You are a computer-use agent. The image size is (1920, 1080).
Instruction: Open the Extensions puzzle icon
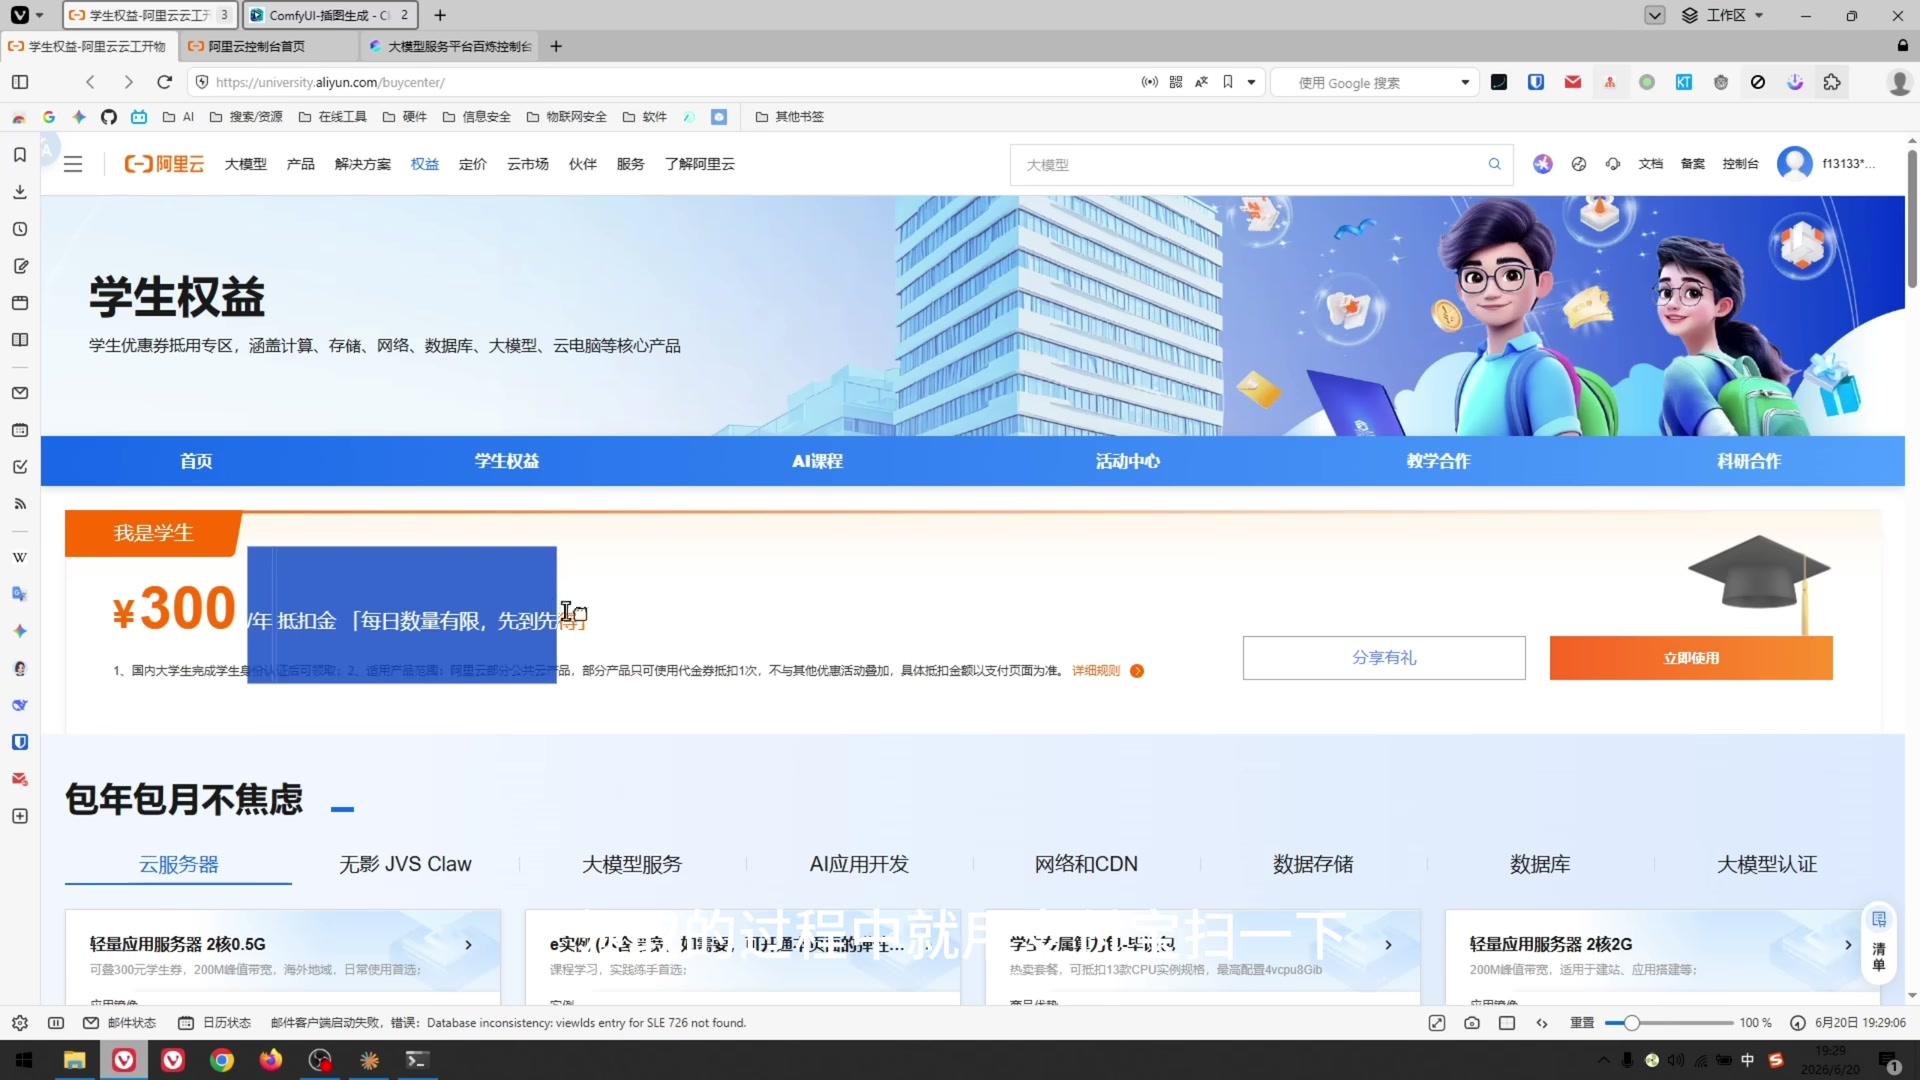[1832, 82]
